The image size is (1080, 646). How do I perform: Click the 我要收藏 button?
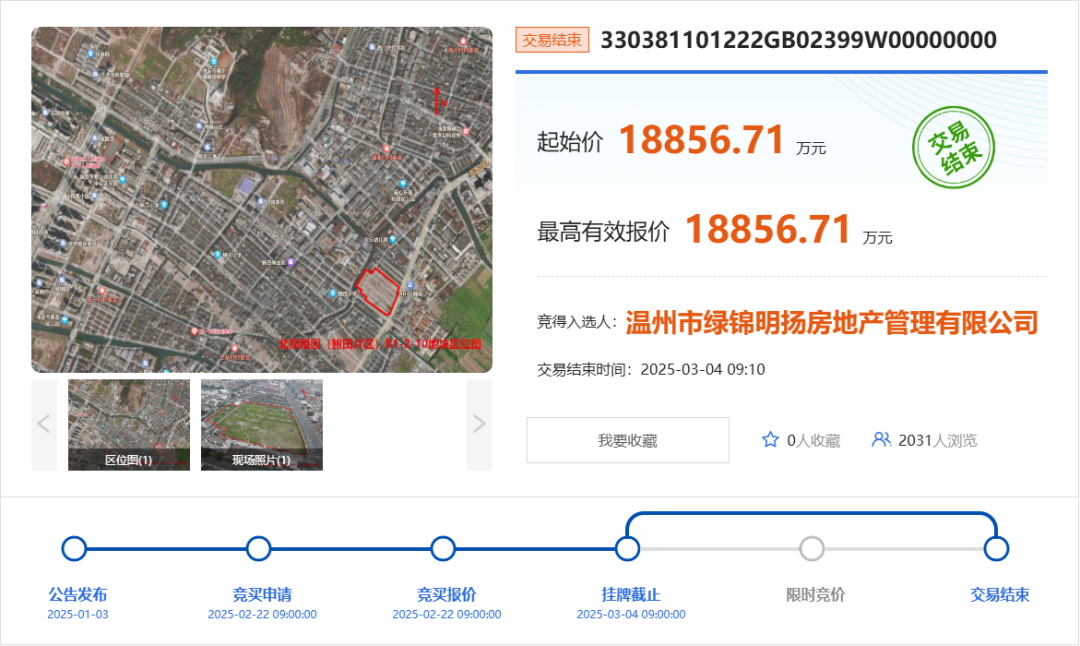pos(628,440)
